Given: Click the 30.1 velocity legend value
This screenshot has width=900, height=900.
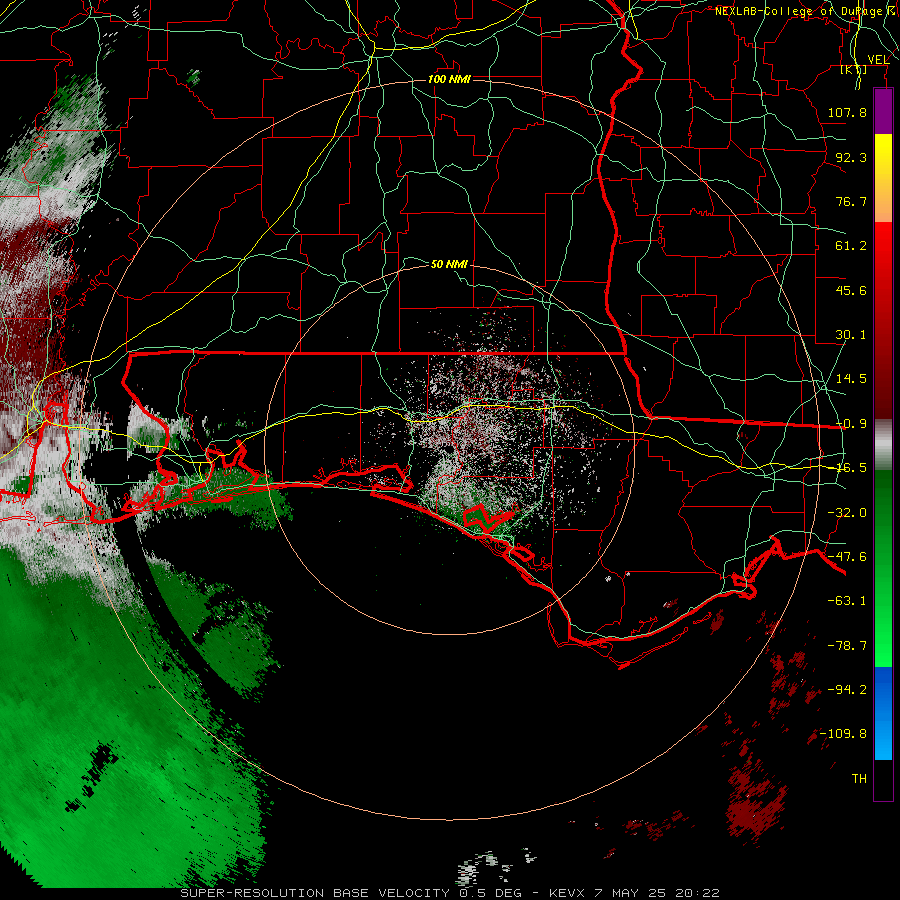Looking at the screenshot, I should click(x=851, y=335).
